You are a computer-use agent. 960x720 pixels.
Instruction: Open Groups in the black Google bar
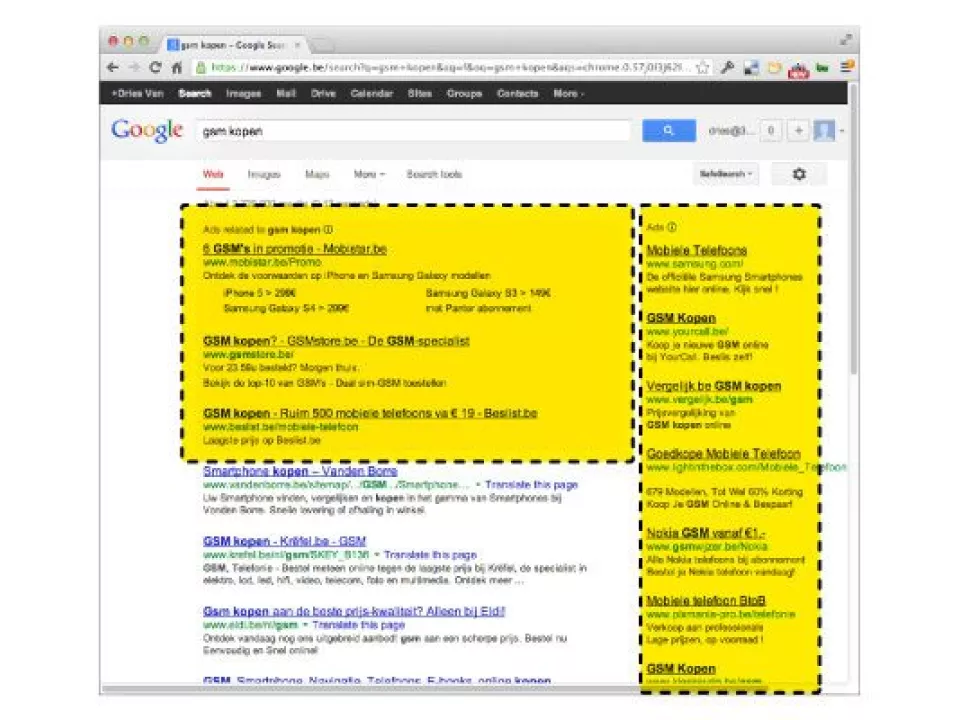coord(464,94)
